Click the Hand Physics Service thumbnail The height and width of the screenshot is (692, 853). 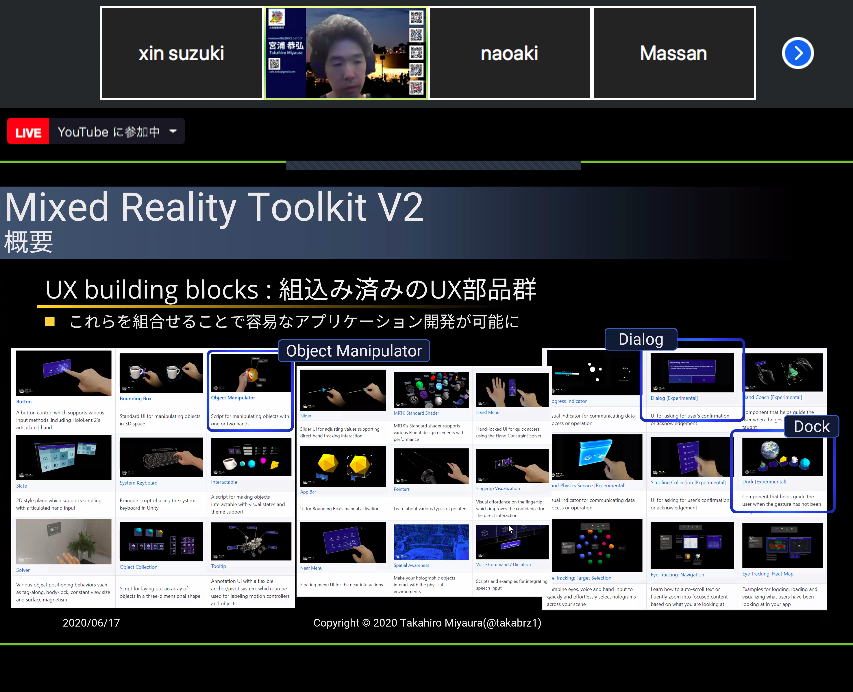click(597, 457)
